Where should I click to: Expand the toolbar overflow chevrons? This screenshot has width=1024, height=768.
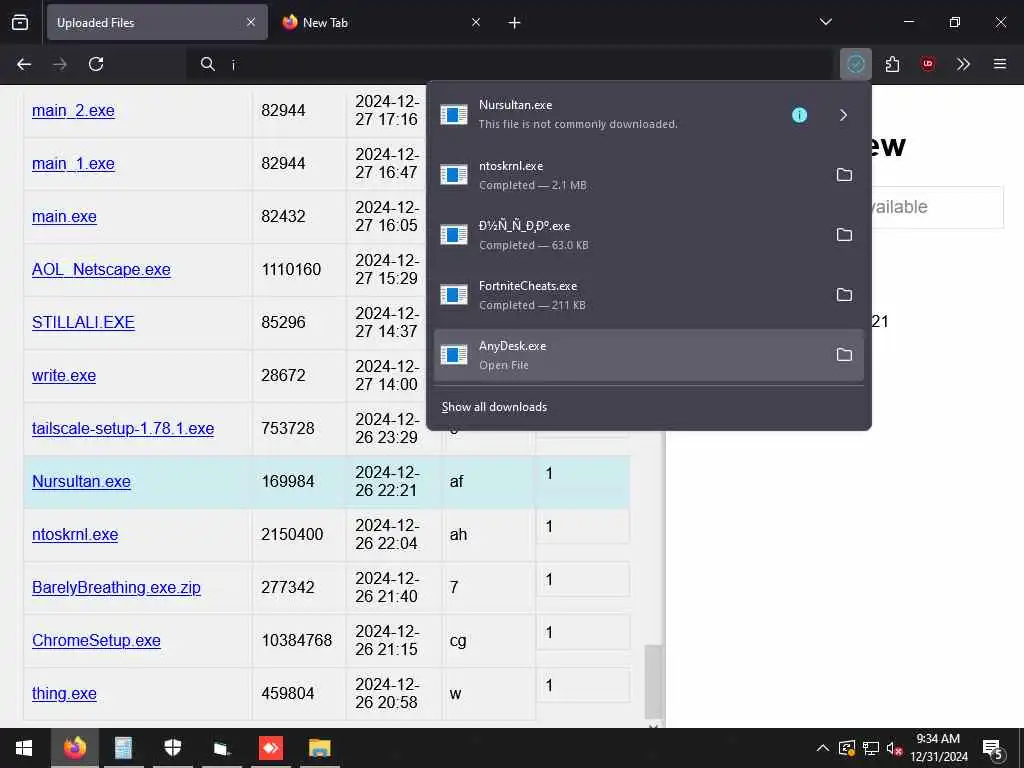click(x=963, y=64)
